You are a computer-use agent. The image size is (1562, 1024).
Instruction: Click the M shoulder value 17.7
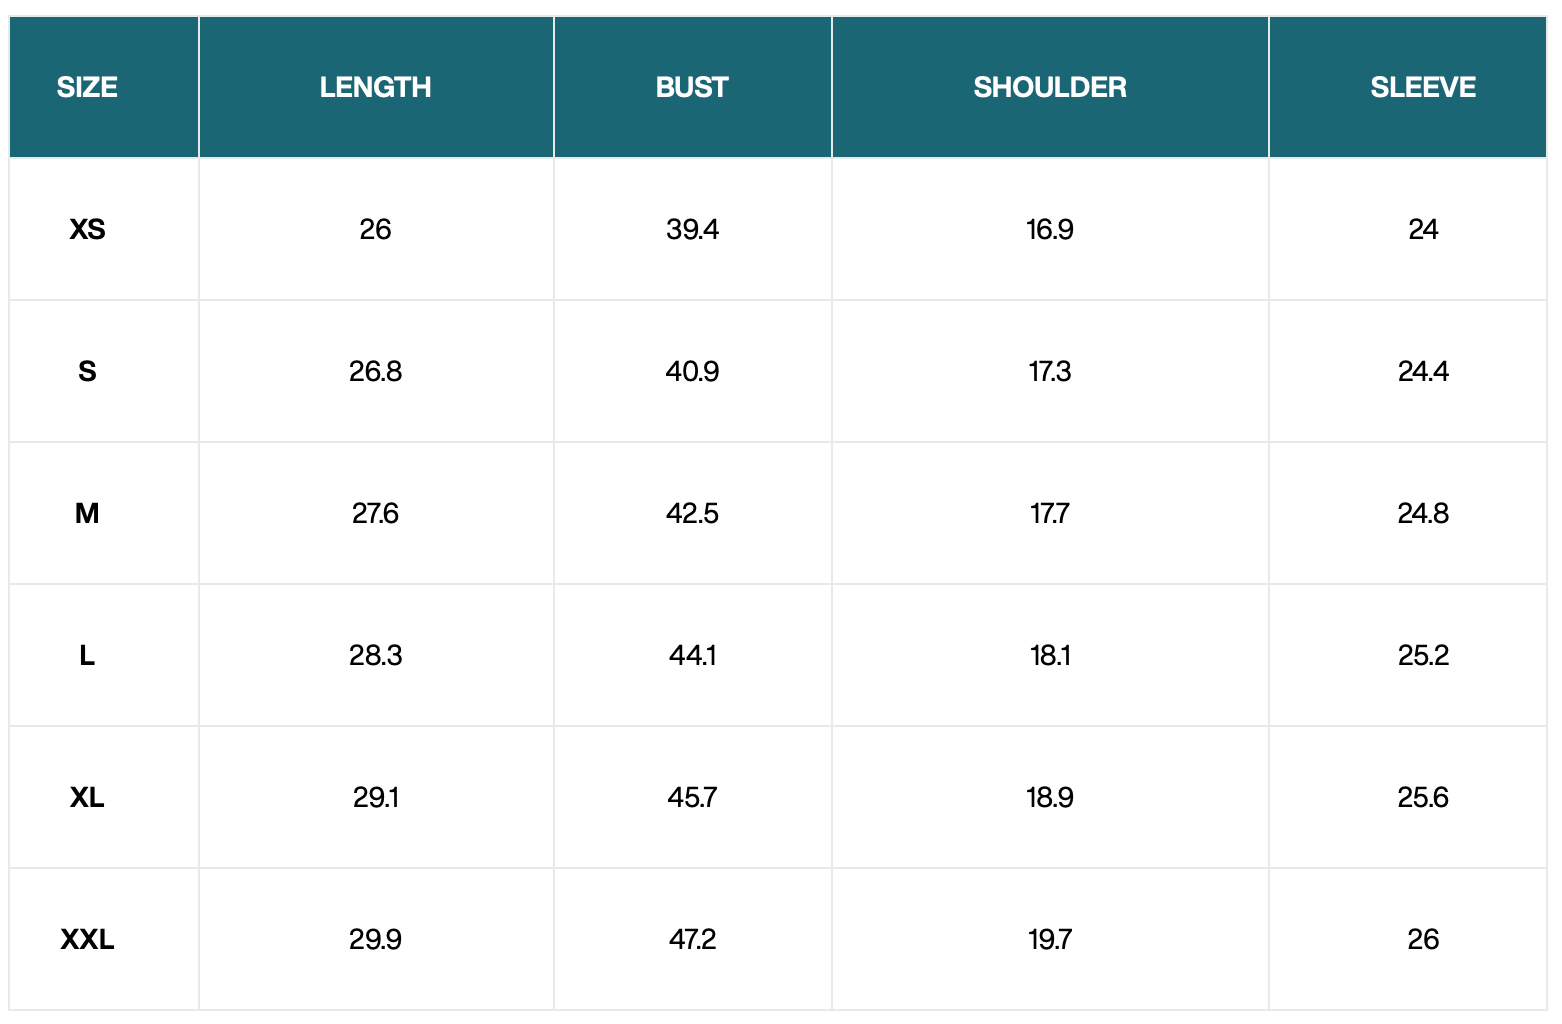(x=1050, y=513)
